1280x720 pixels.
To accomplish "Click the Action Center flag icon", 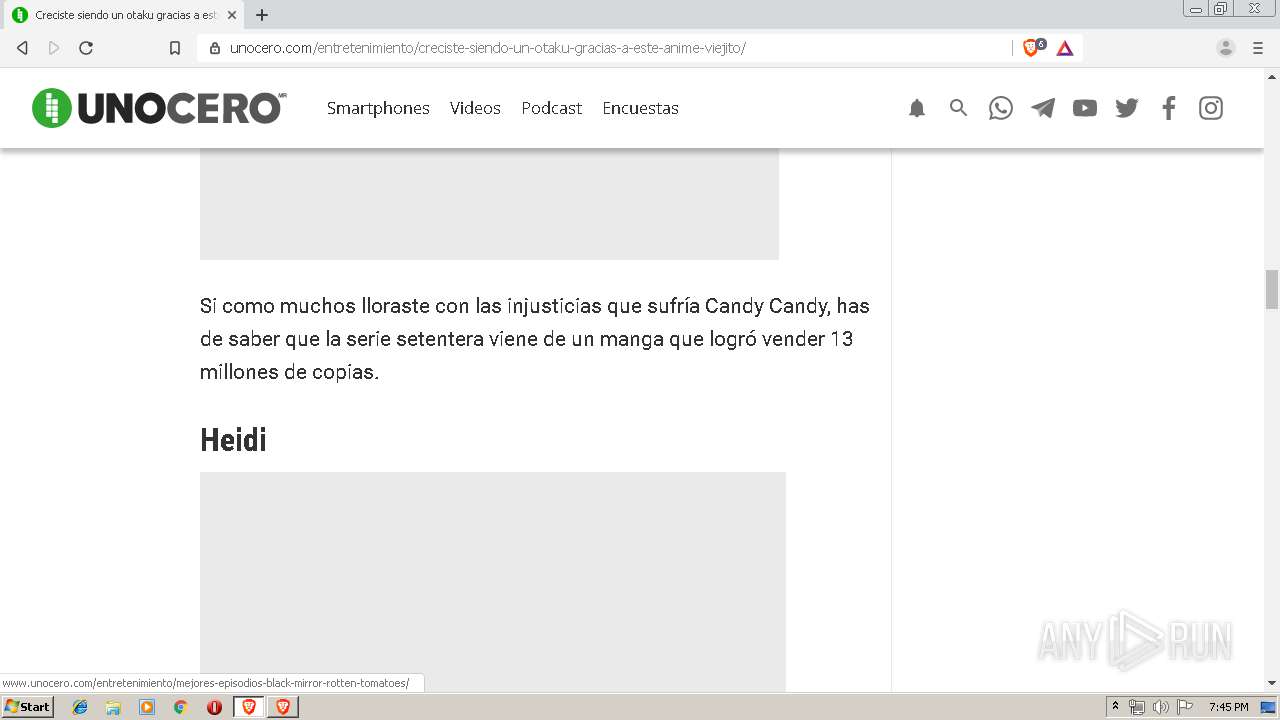I will [1185, 707].
